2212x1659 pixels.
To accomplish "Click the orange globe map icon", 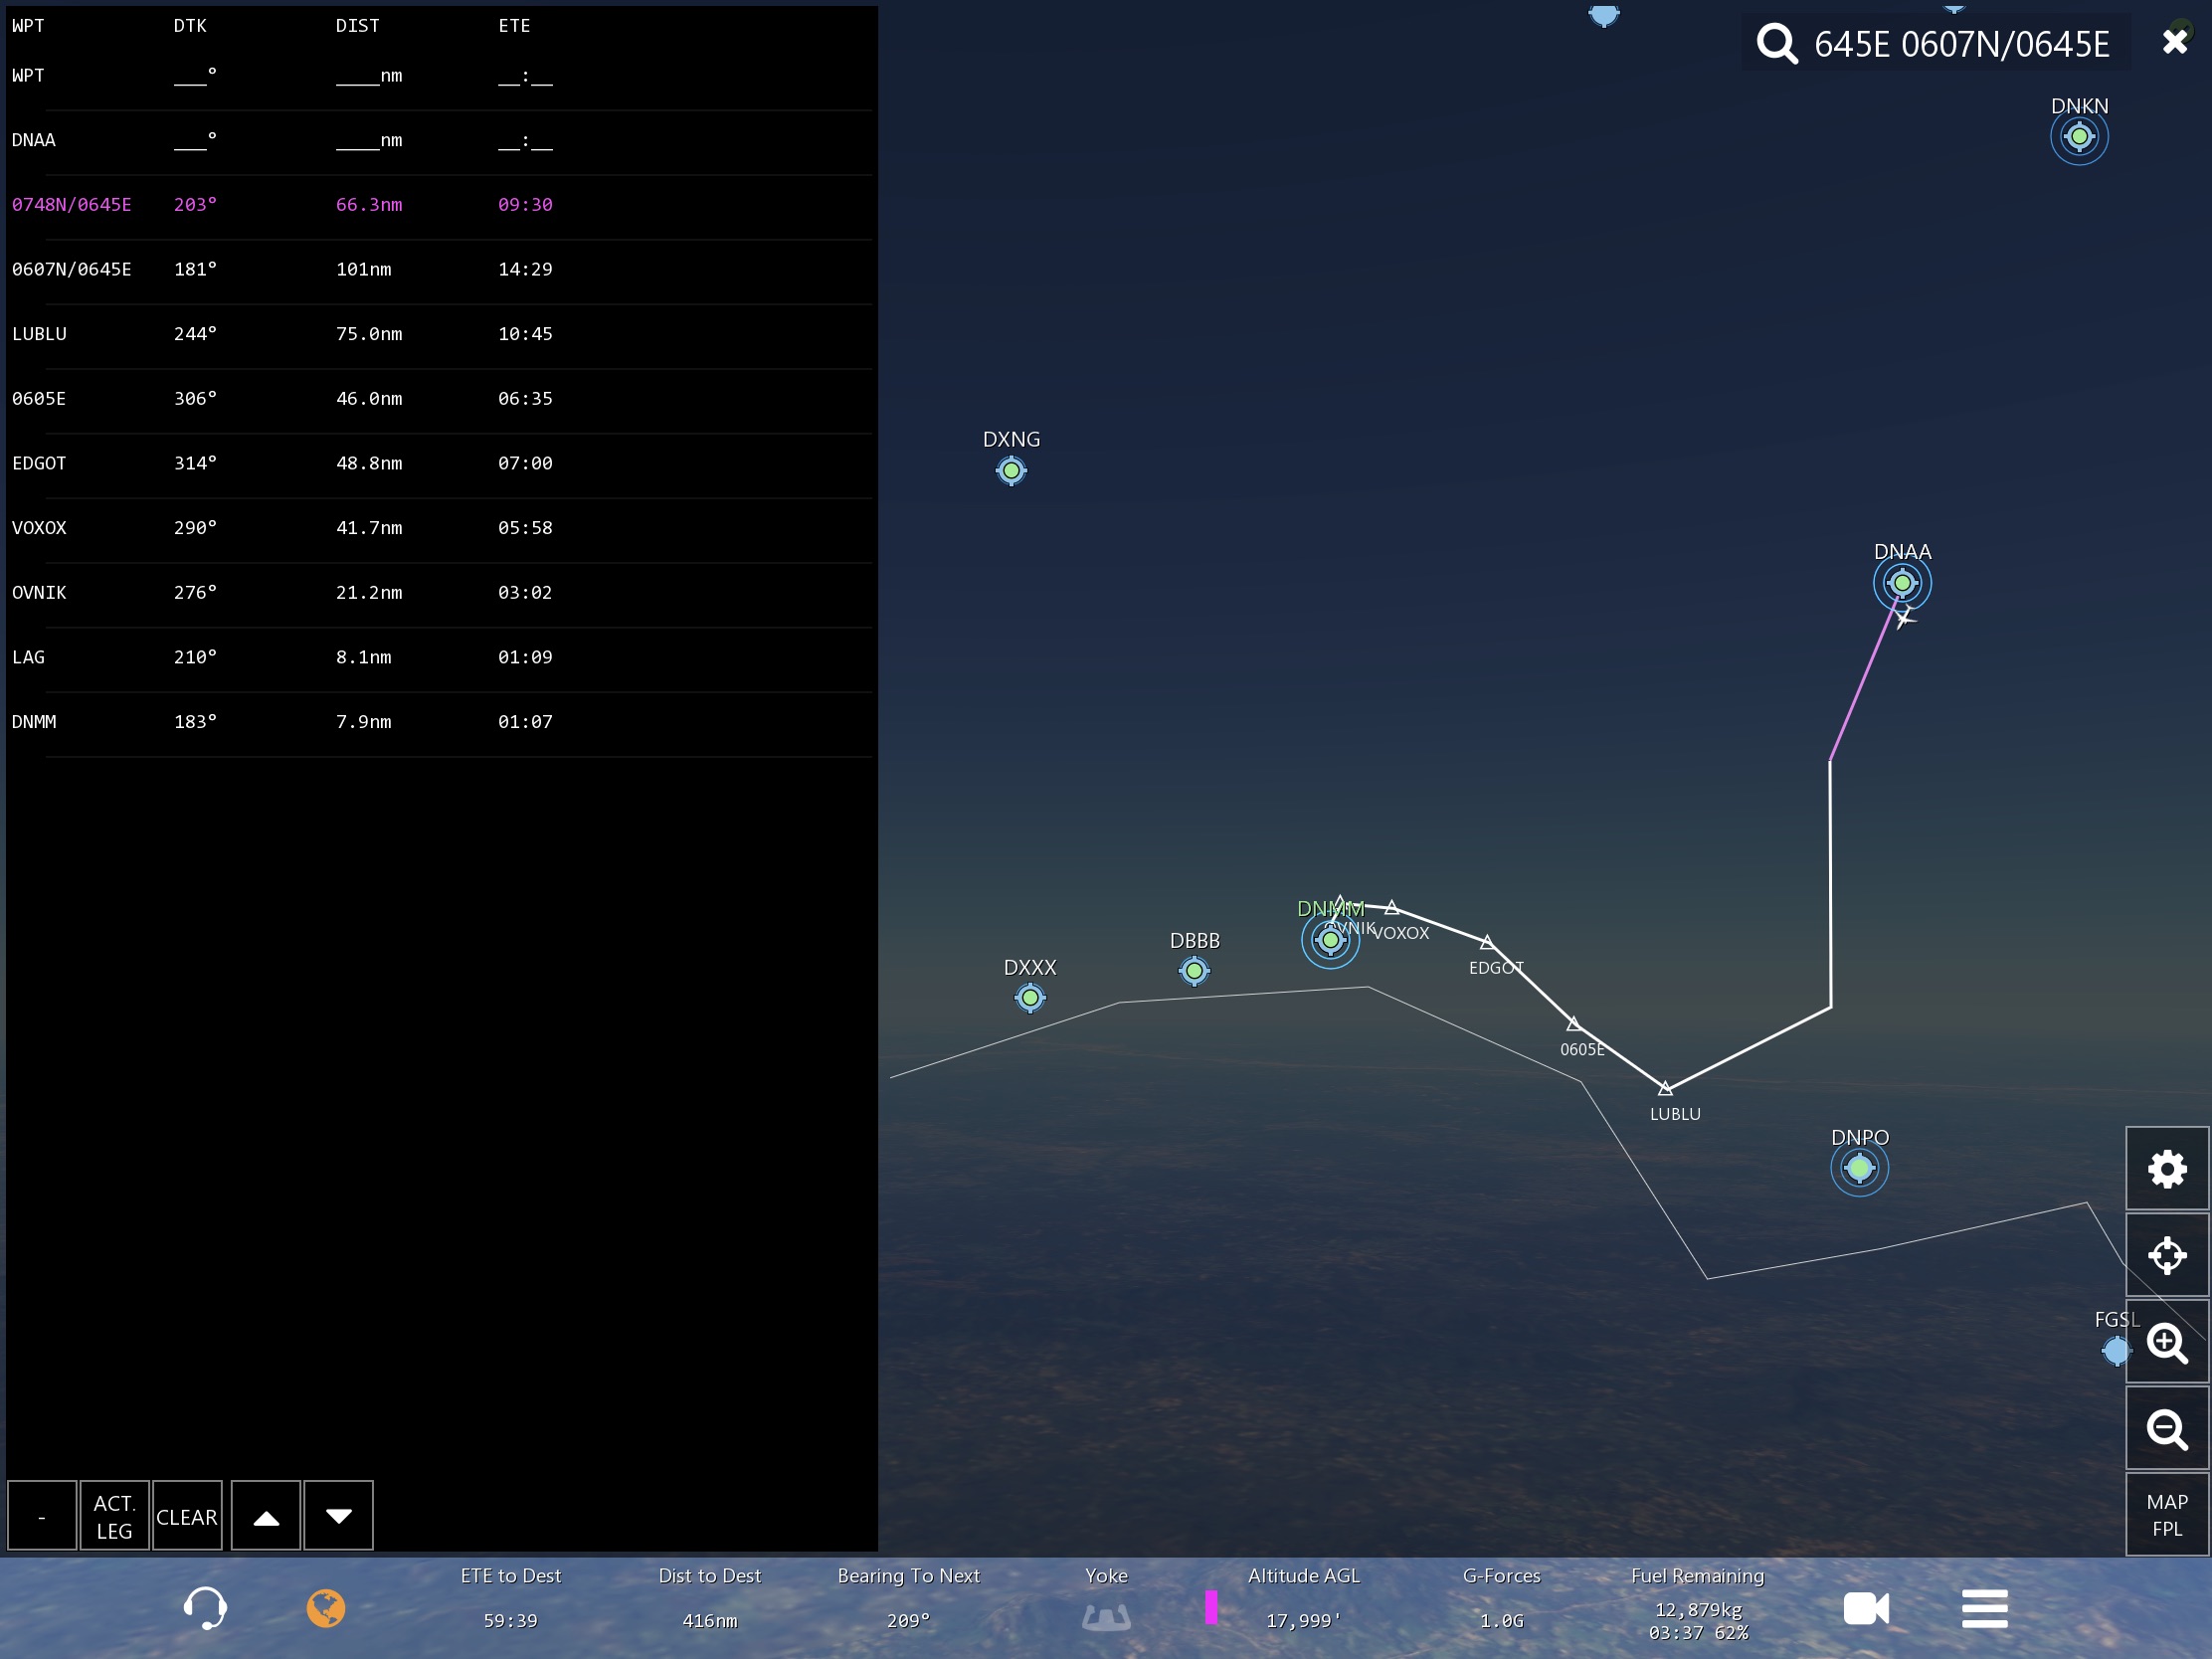I will [325, 1608].
